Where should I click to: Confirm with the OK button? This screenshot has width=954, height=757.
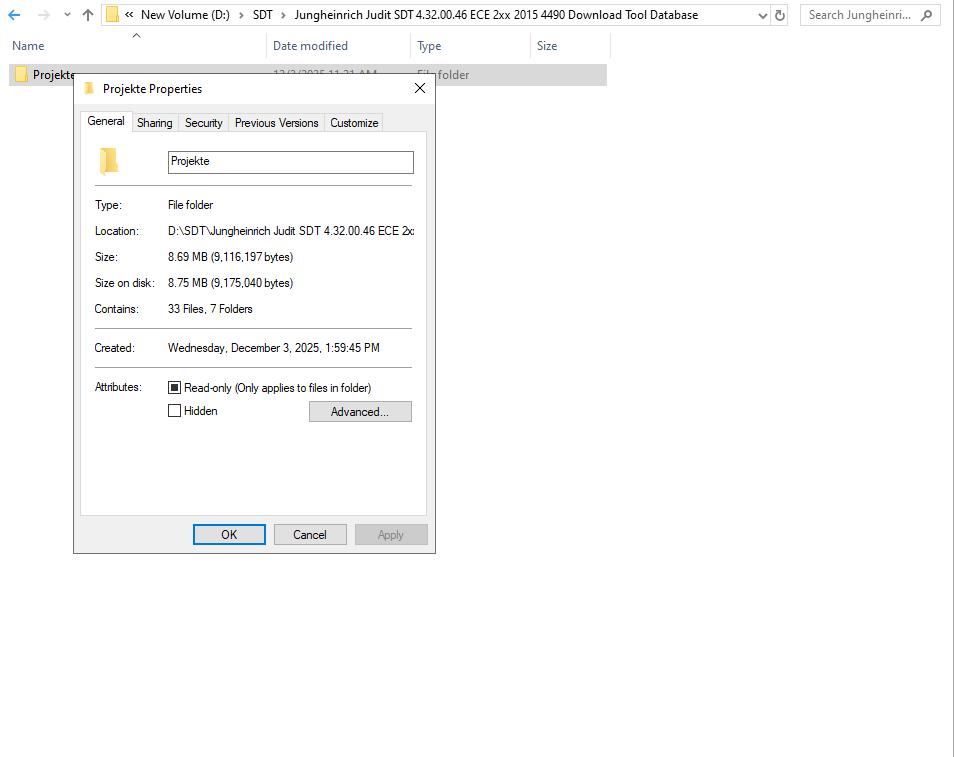pos(229,535)
